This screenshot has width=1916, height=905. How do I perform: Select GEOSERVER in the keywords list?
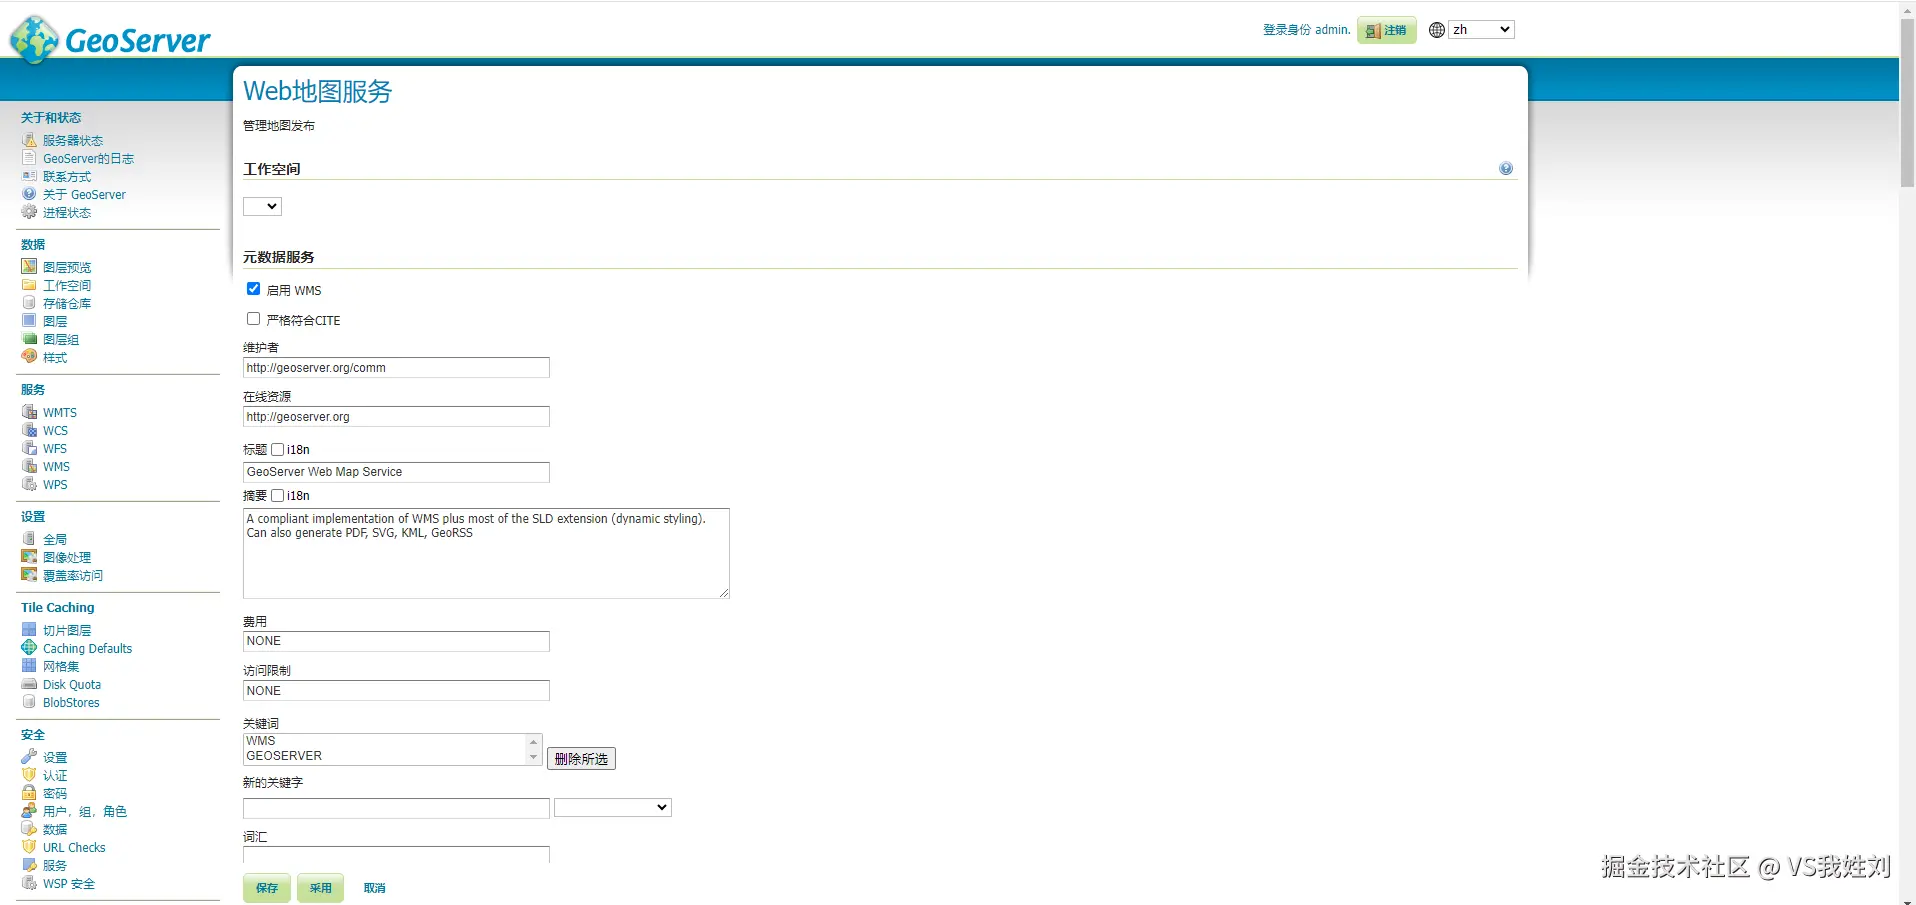coord(284,756)
